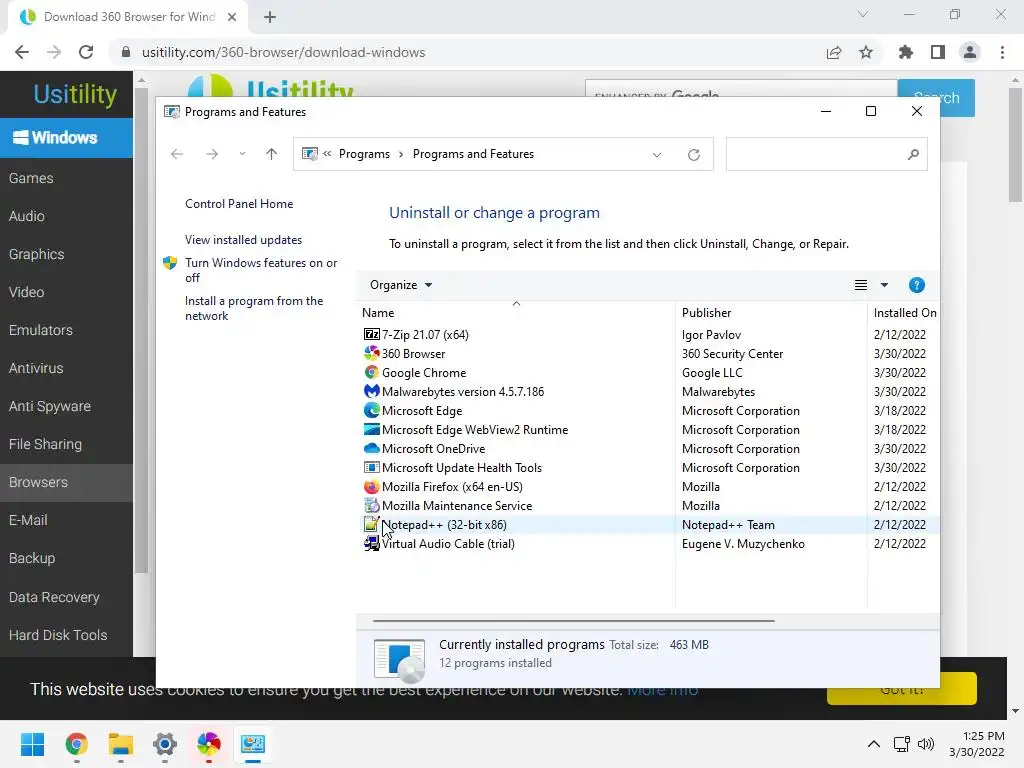Click the Virtual Audio Cable icon
Image resolution: width=1024 pixels, height=768 pixels.
pos(372,543)
